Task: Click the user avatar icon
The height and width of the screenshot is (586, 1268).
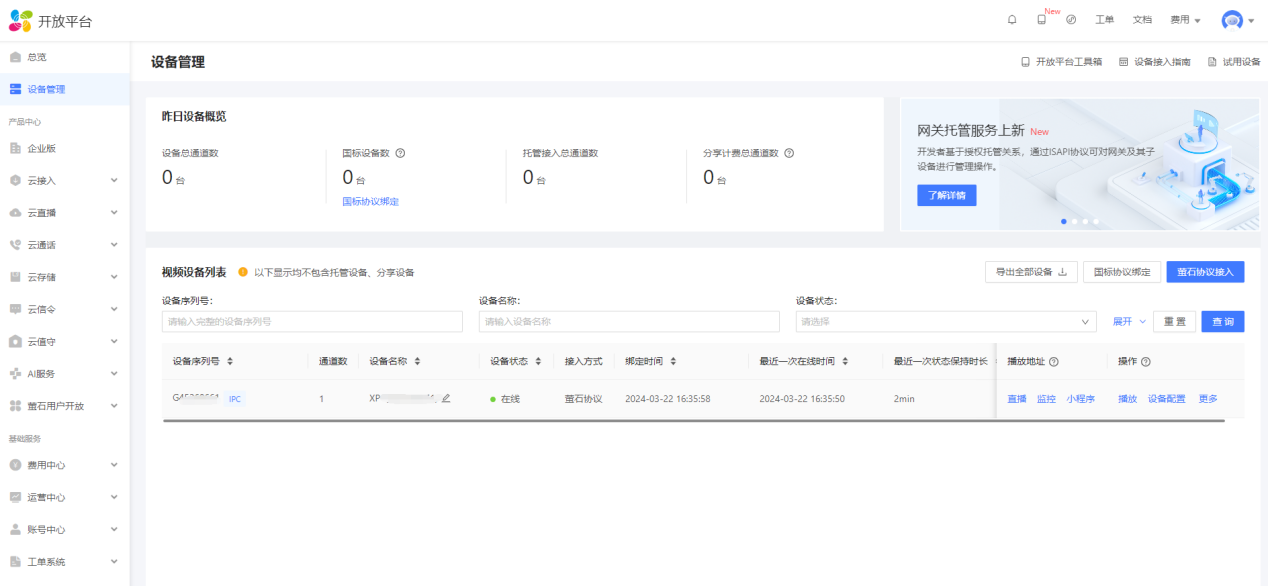Action: [x=1232, y=20]
